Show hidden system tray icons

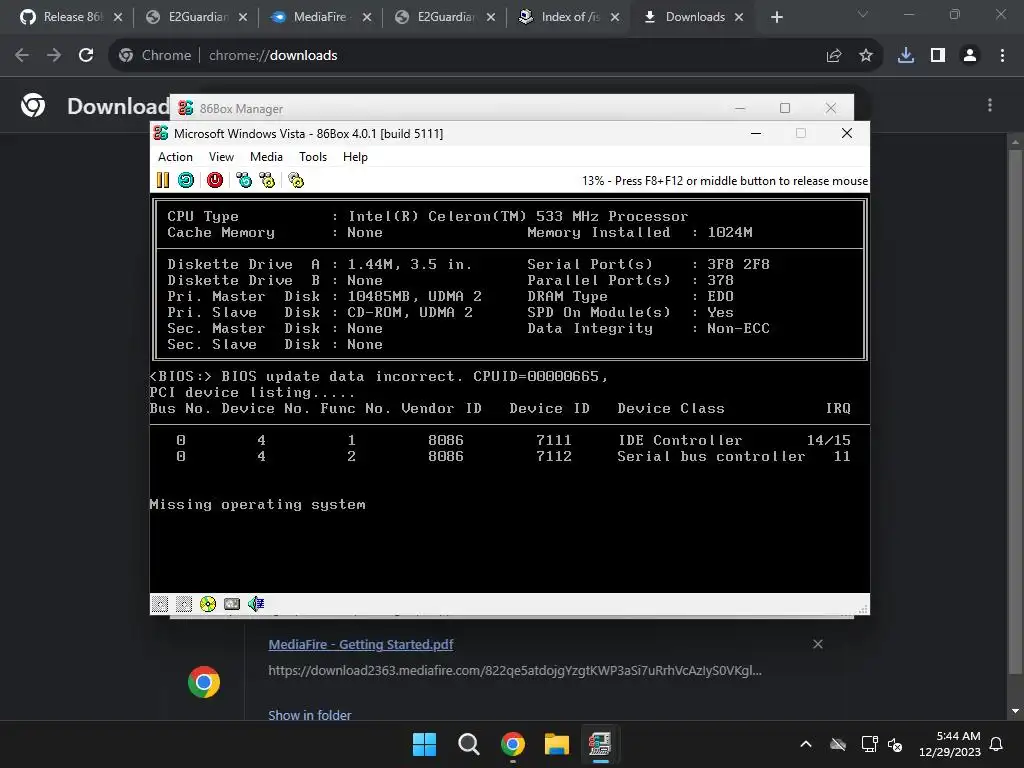[x=806, y=744]
